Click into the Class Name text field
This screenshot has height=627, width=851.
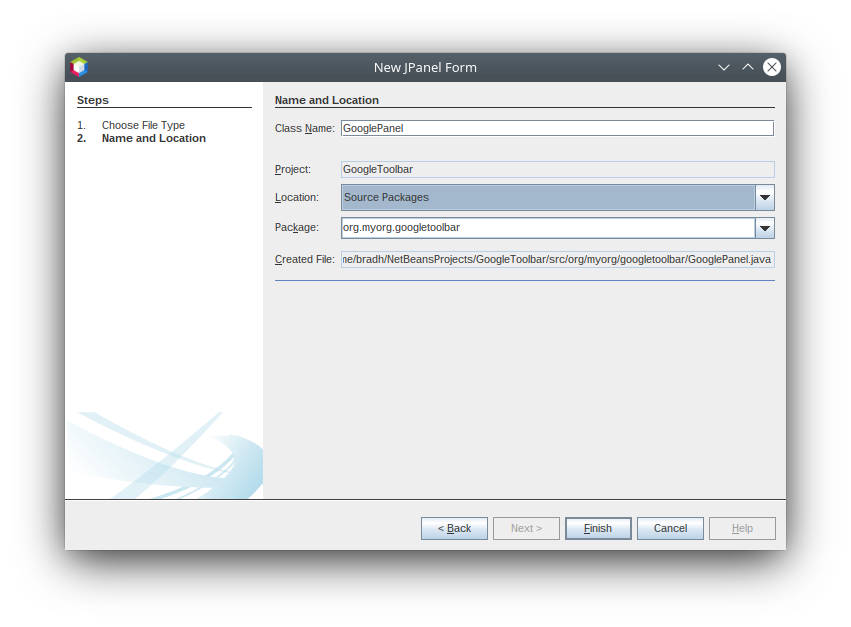pyautogui.click(x=556, y=128)
